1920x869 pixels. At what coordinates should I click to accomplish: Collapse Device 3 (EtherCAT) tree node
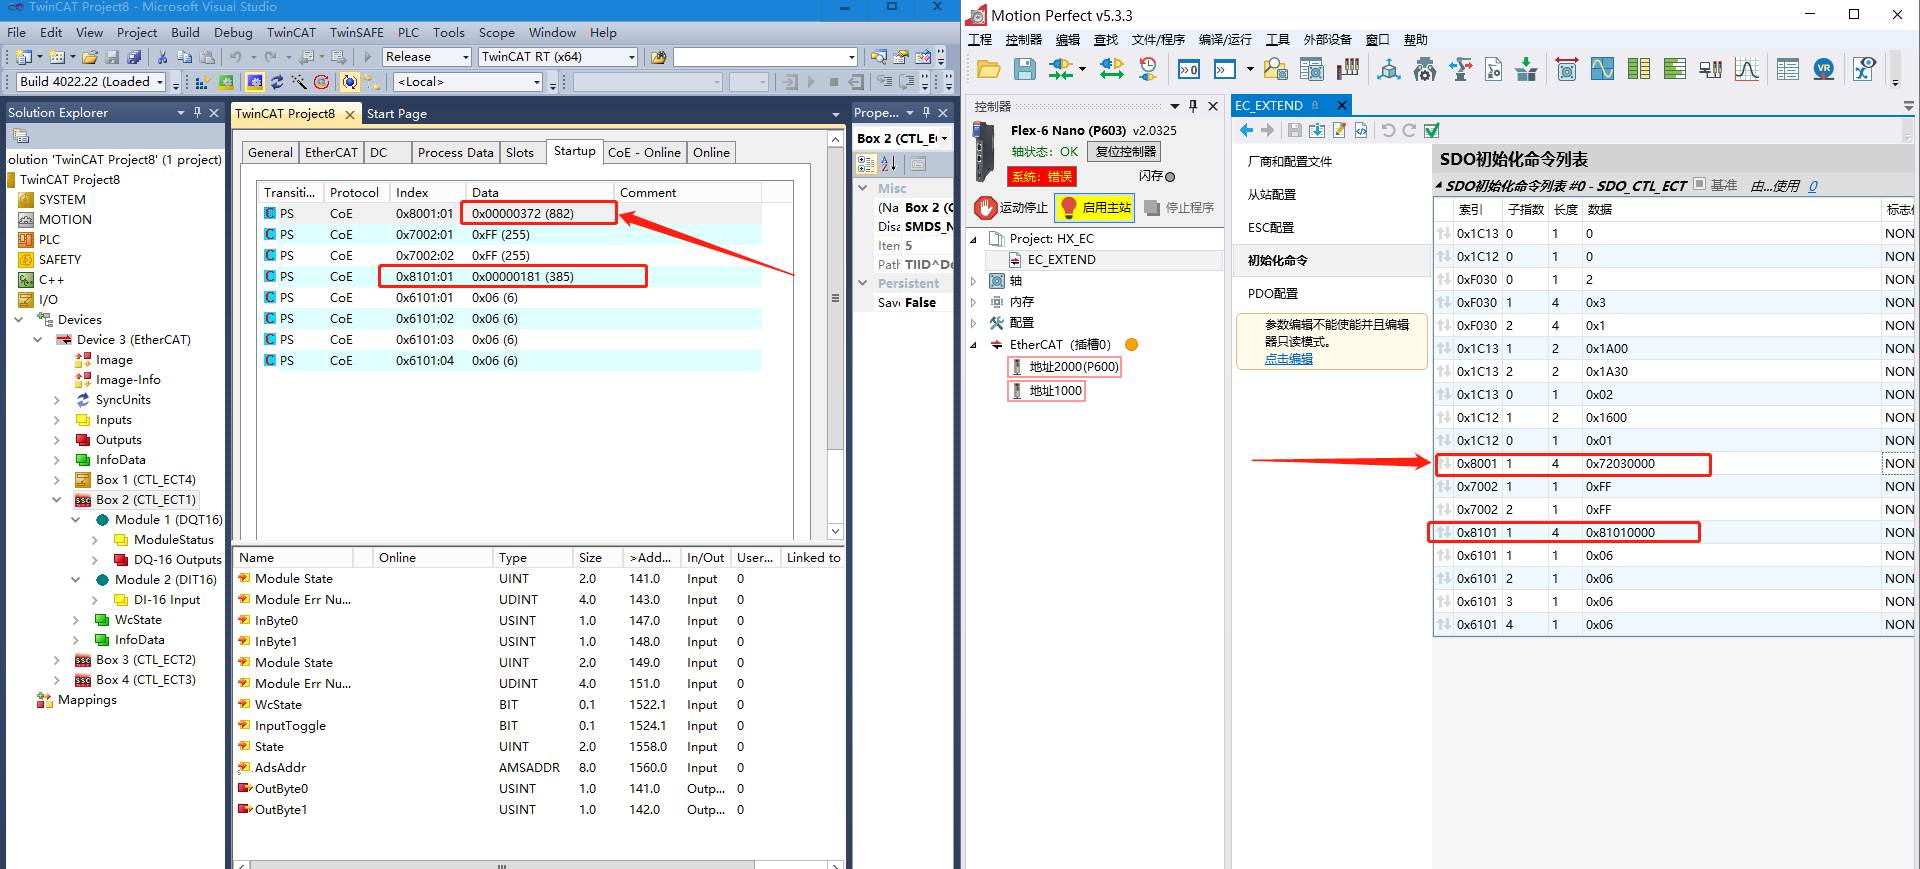pos(37,340)
